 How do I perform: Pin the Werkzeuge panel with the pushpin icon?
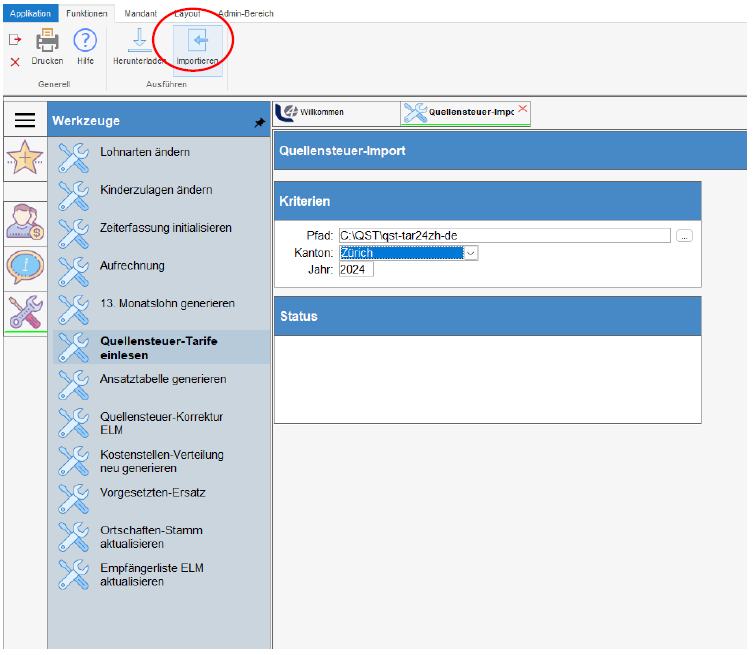pos(260,122)
